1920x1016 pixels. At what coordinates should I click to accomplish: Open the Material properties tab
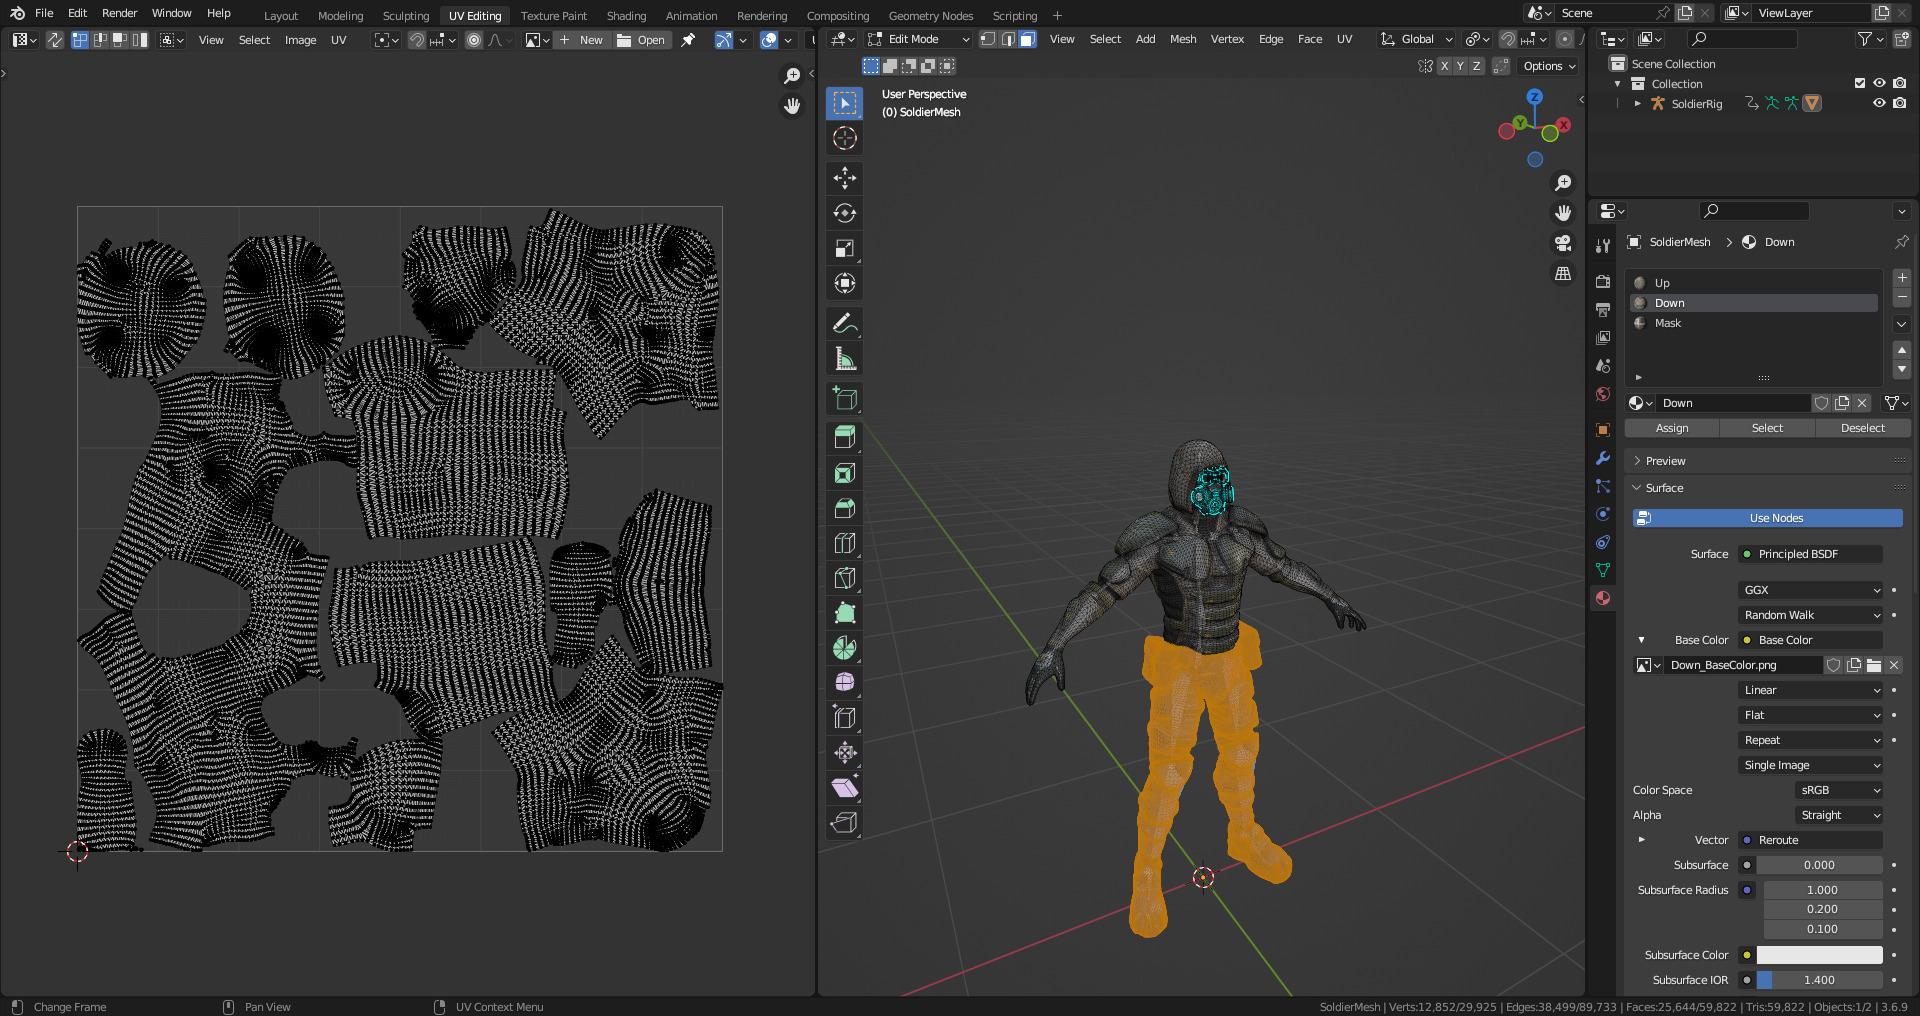pyautogui.click(x=1603, y=598)
